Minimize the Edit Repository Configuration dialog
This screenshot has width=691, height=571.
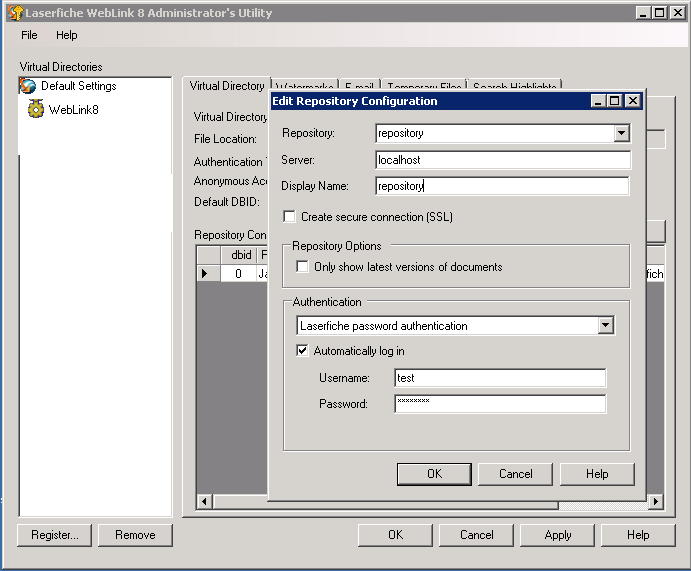598,101
